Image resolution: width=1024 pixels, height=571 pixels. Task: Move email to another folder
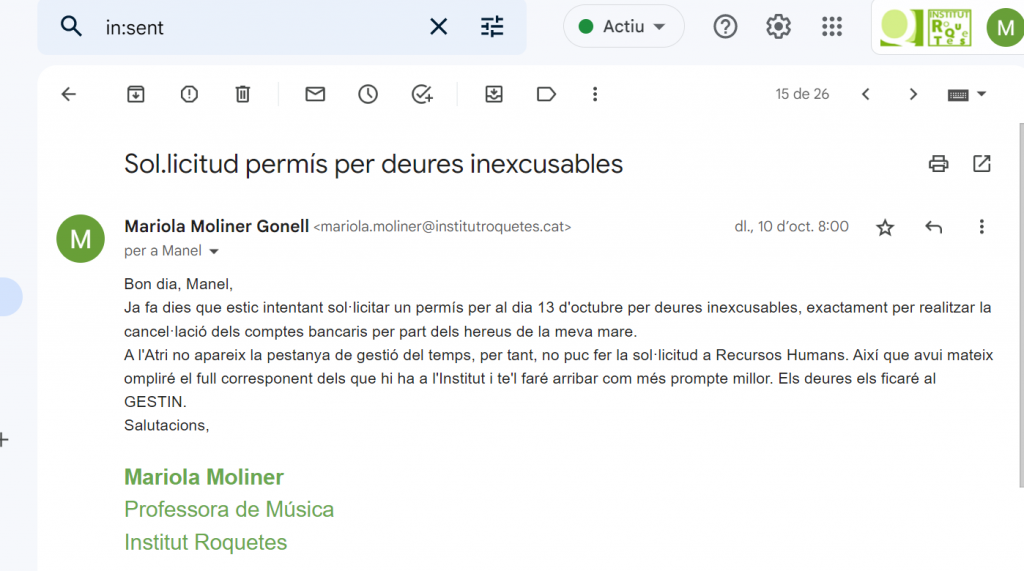pyautogui.click(x=493, y=94)
